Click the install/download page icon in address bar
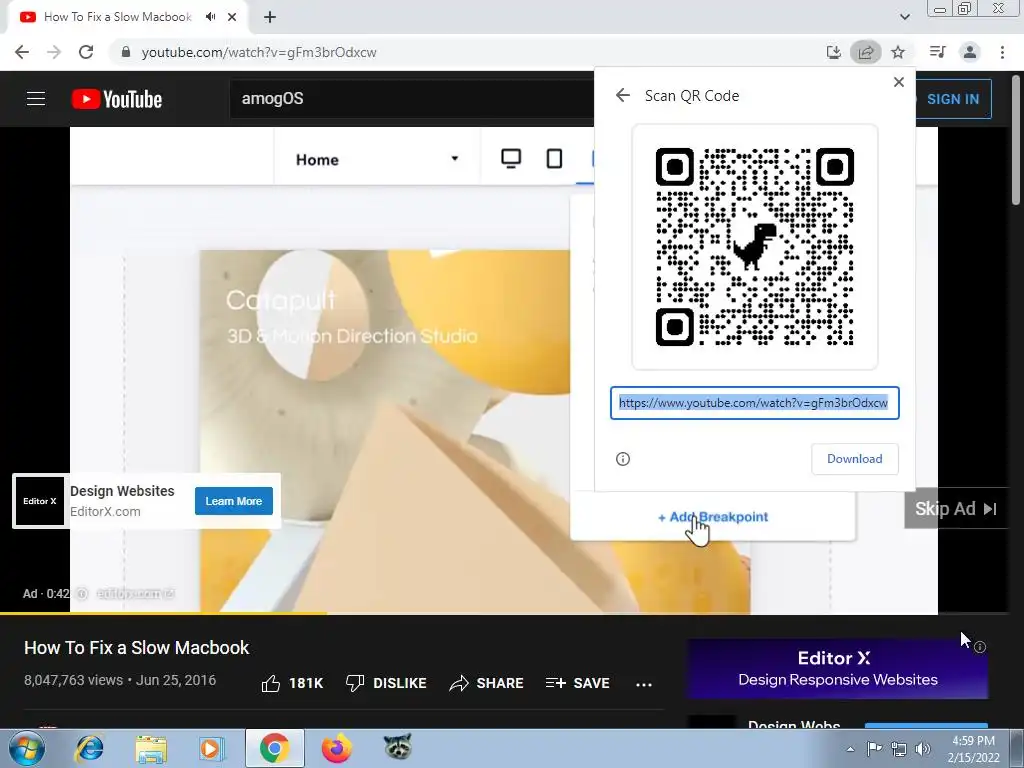 833,52
